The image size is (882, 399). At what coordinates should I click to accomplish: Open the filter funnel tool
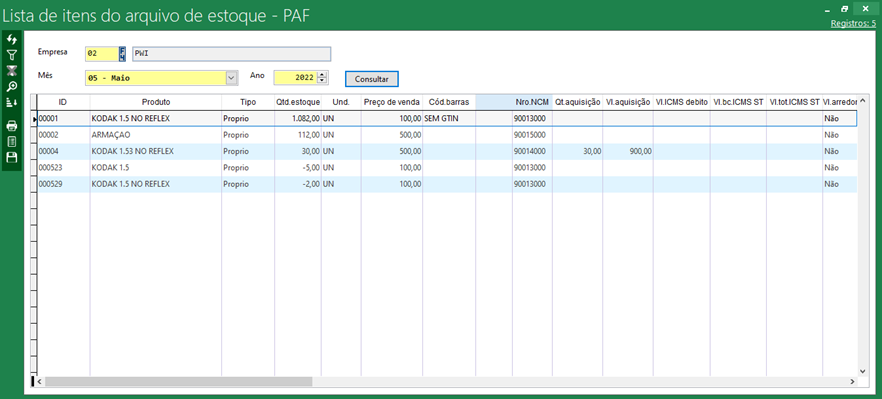tap(11, 55)
